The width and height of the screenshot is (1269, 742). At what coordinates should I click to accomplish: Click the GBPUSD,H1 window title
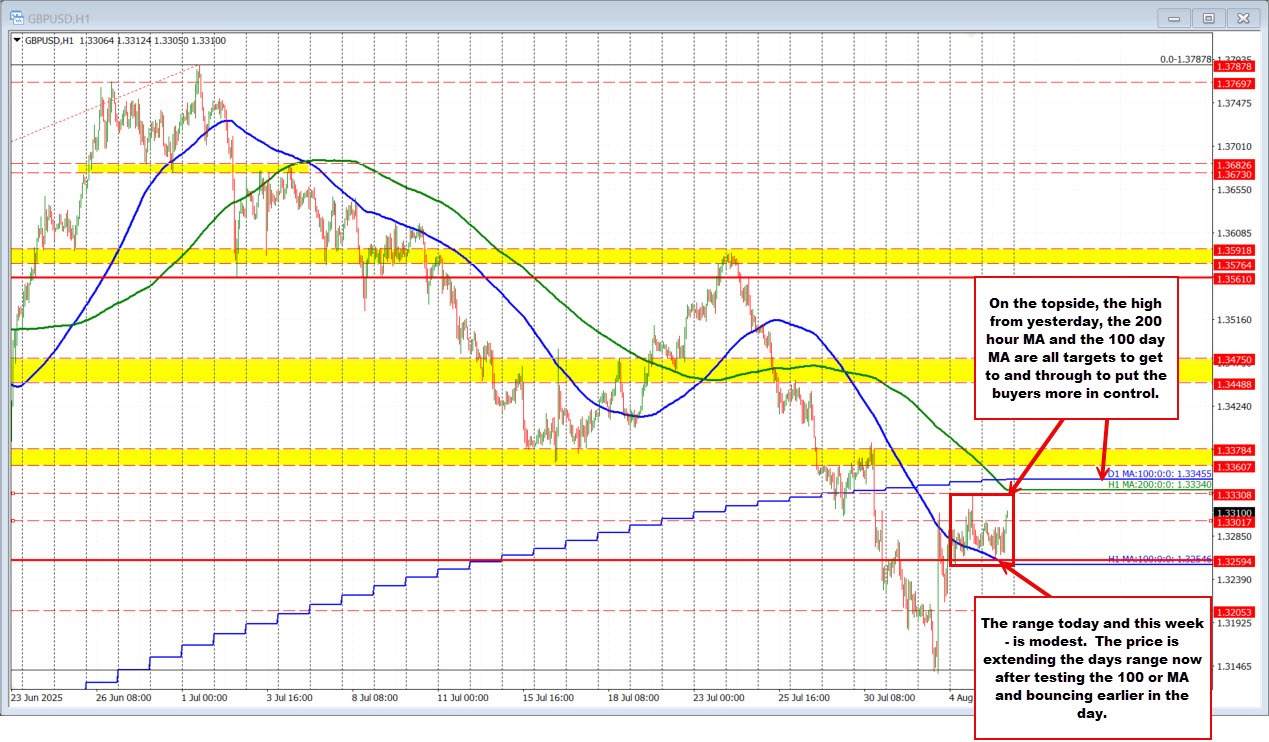coord(57,17)
